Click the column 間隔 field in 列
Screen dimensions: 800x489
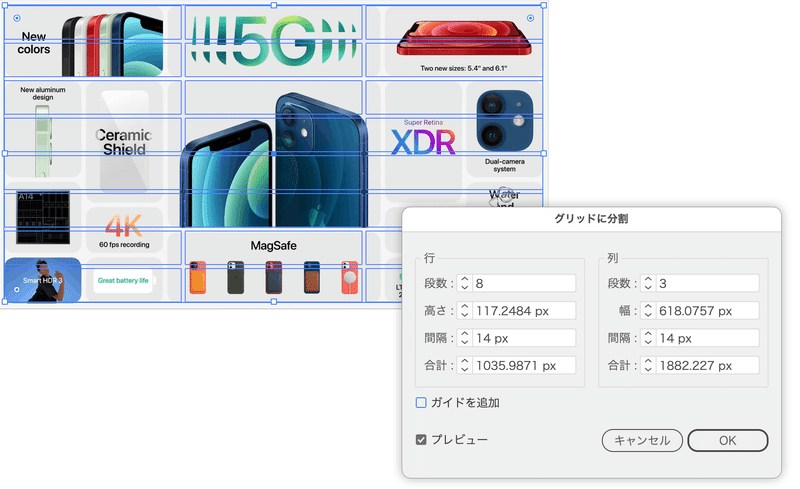click(708, 338)
